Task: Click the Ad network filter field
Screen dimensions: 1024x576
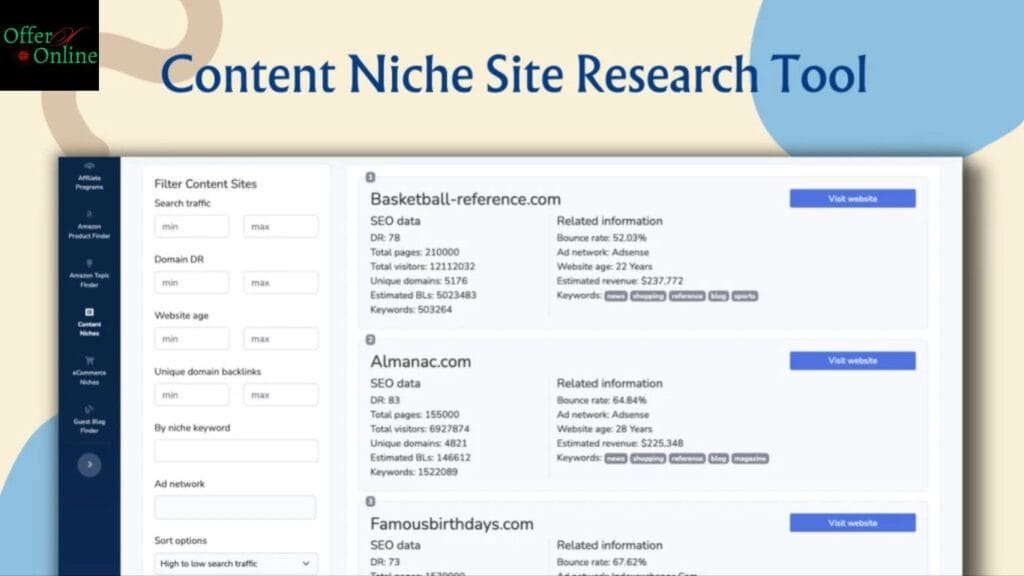Action: click(x=236, y=507)
